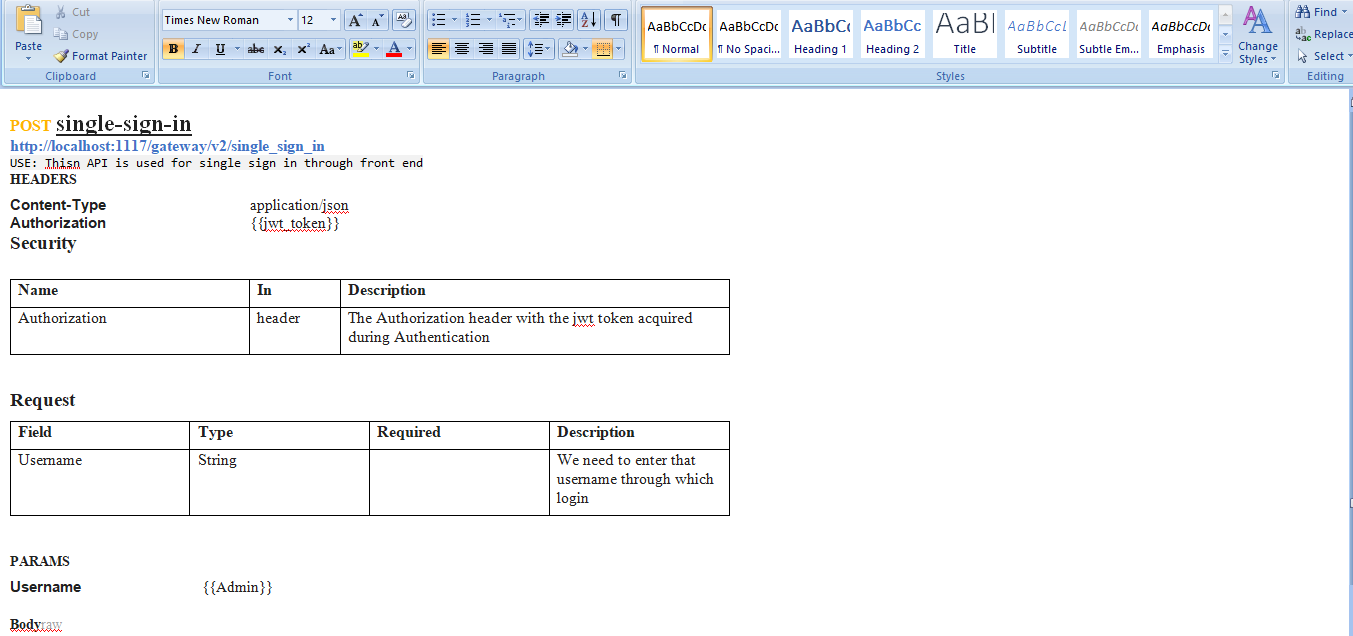Sort the selected text alphabetically
Screen dimensions: 1353x636
589,20
